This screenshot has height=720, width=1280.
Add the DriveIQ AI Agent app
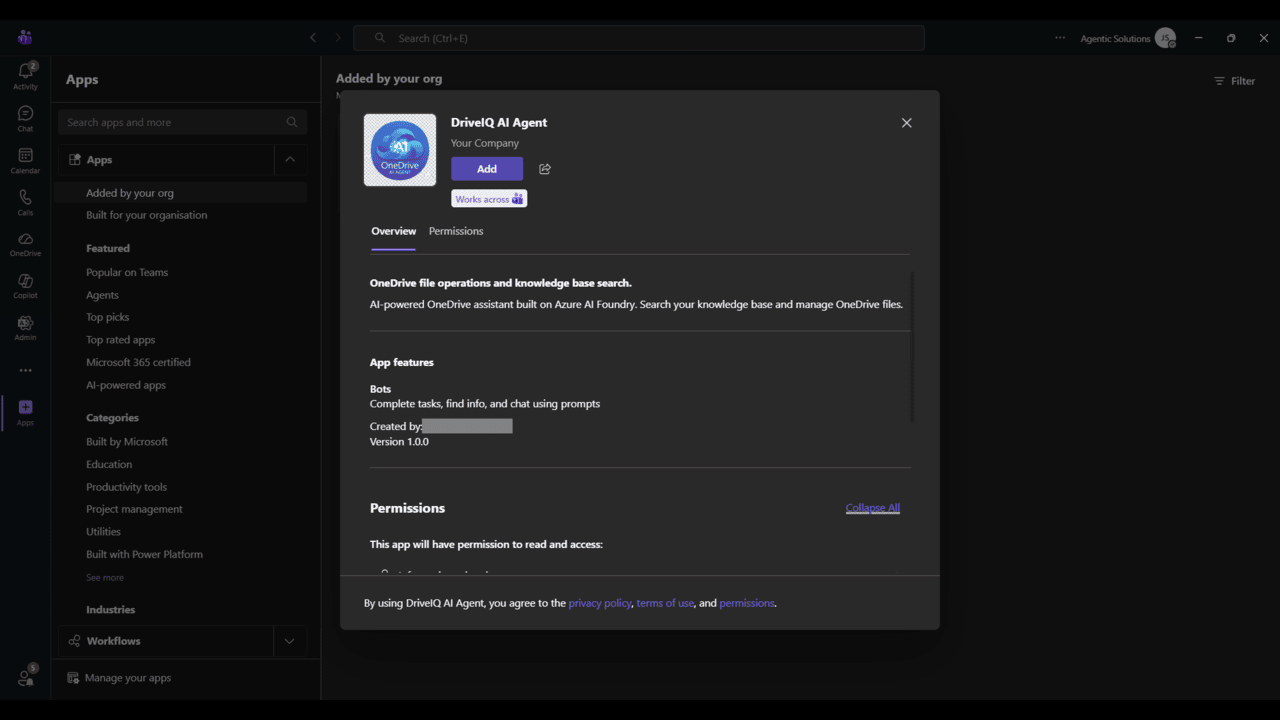click(x=487, y=169)
